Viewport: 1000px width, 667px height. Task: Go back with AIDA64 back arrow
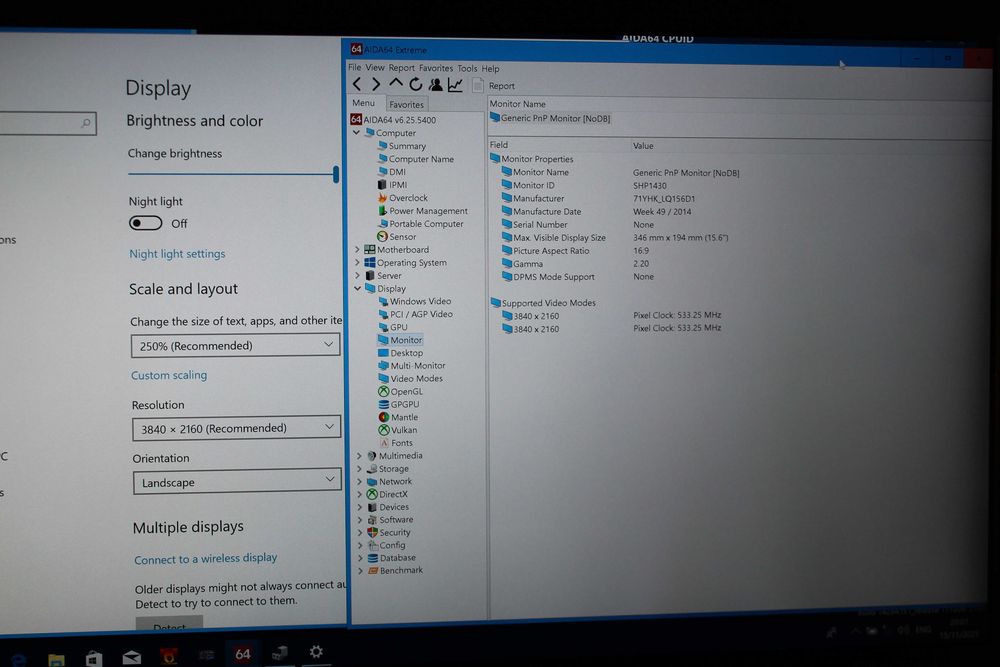pyautogui.click(x=357, y=84)
